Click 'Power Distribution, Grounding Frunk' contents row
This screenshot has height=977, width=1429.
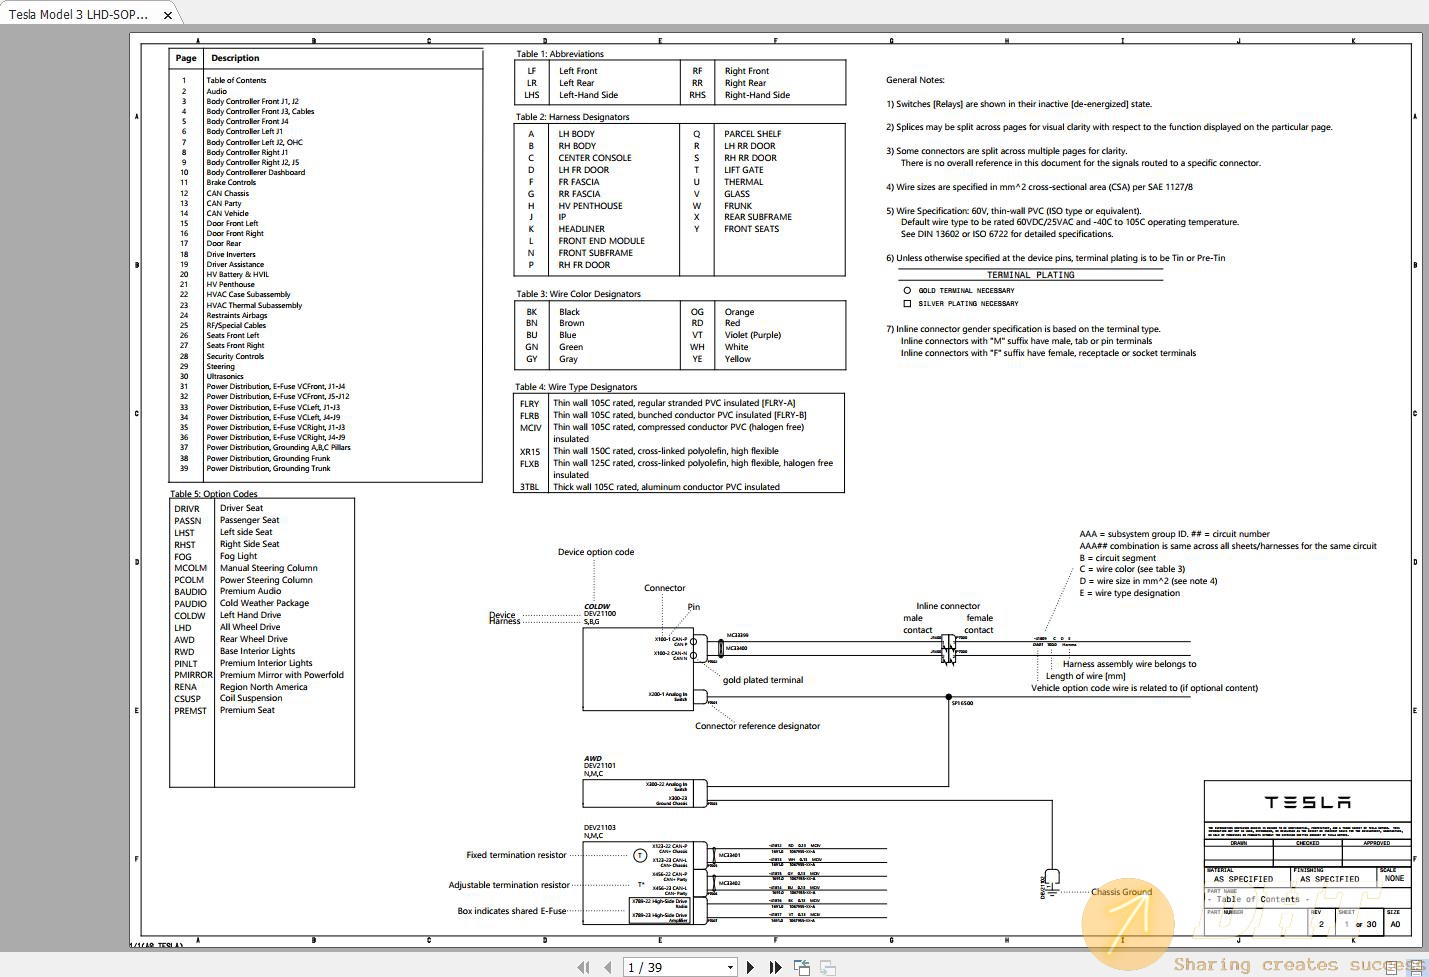tap(268, 458)
